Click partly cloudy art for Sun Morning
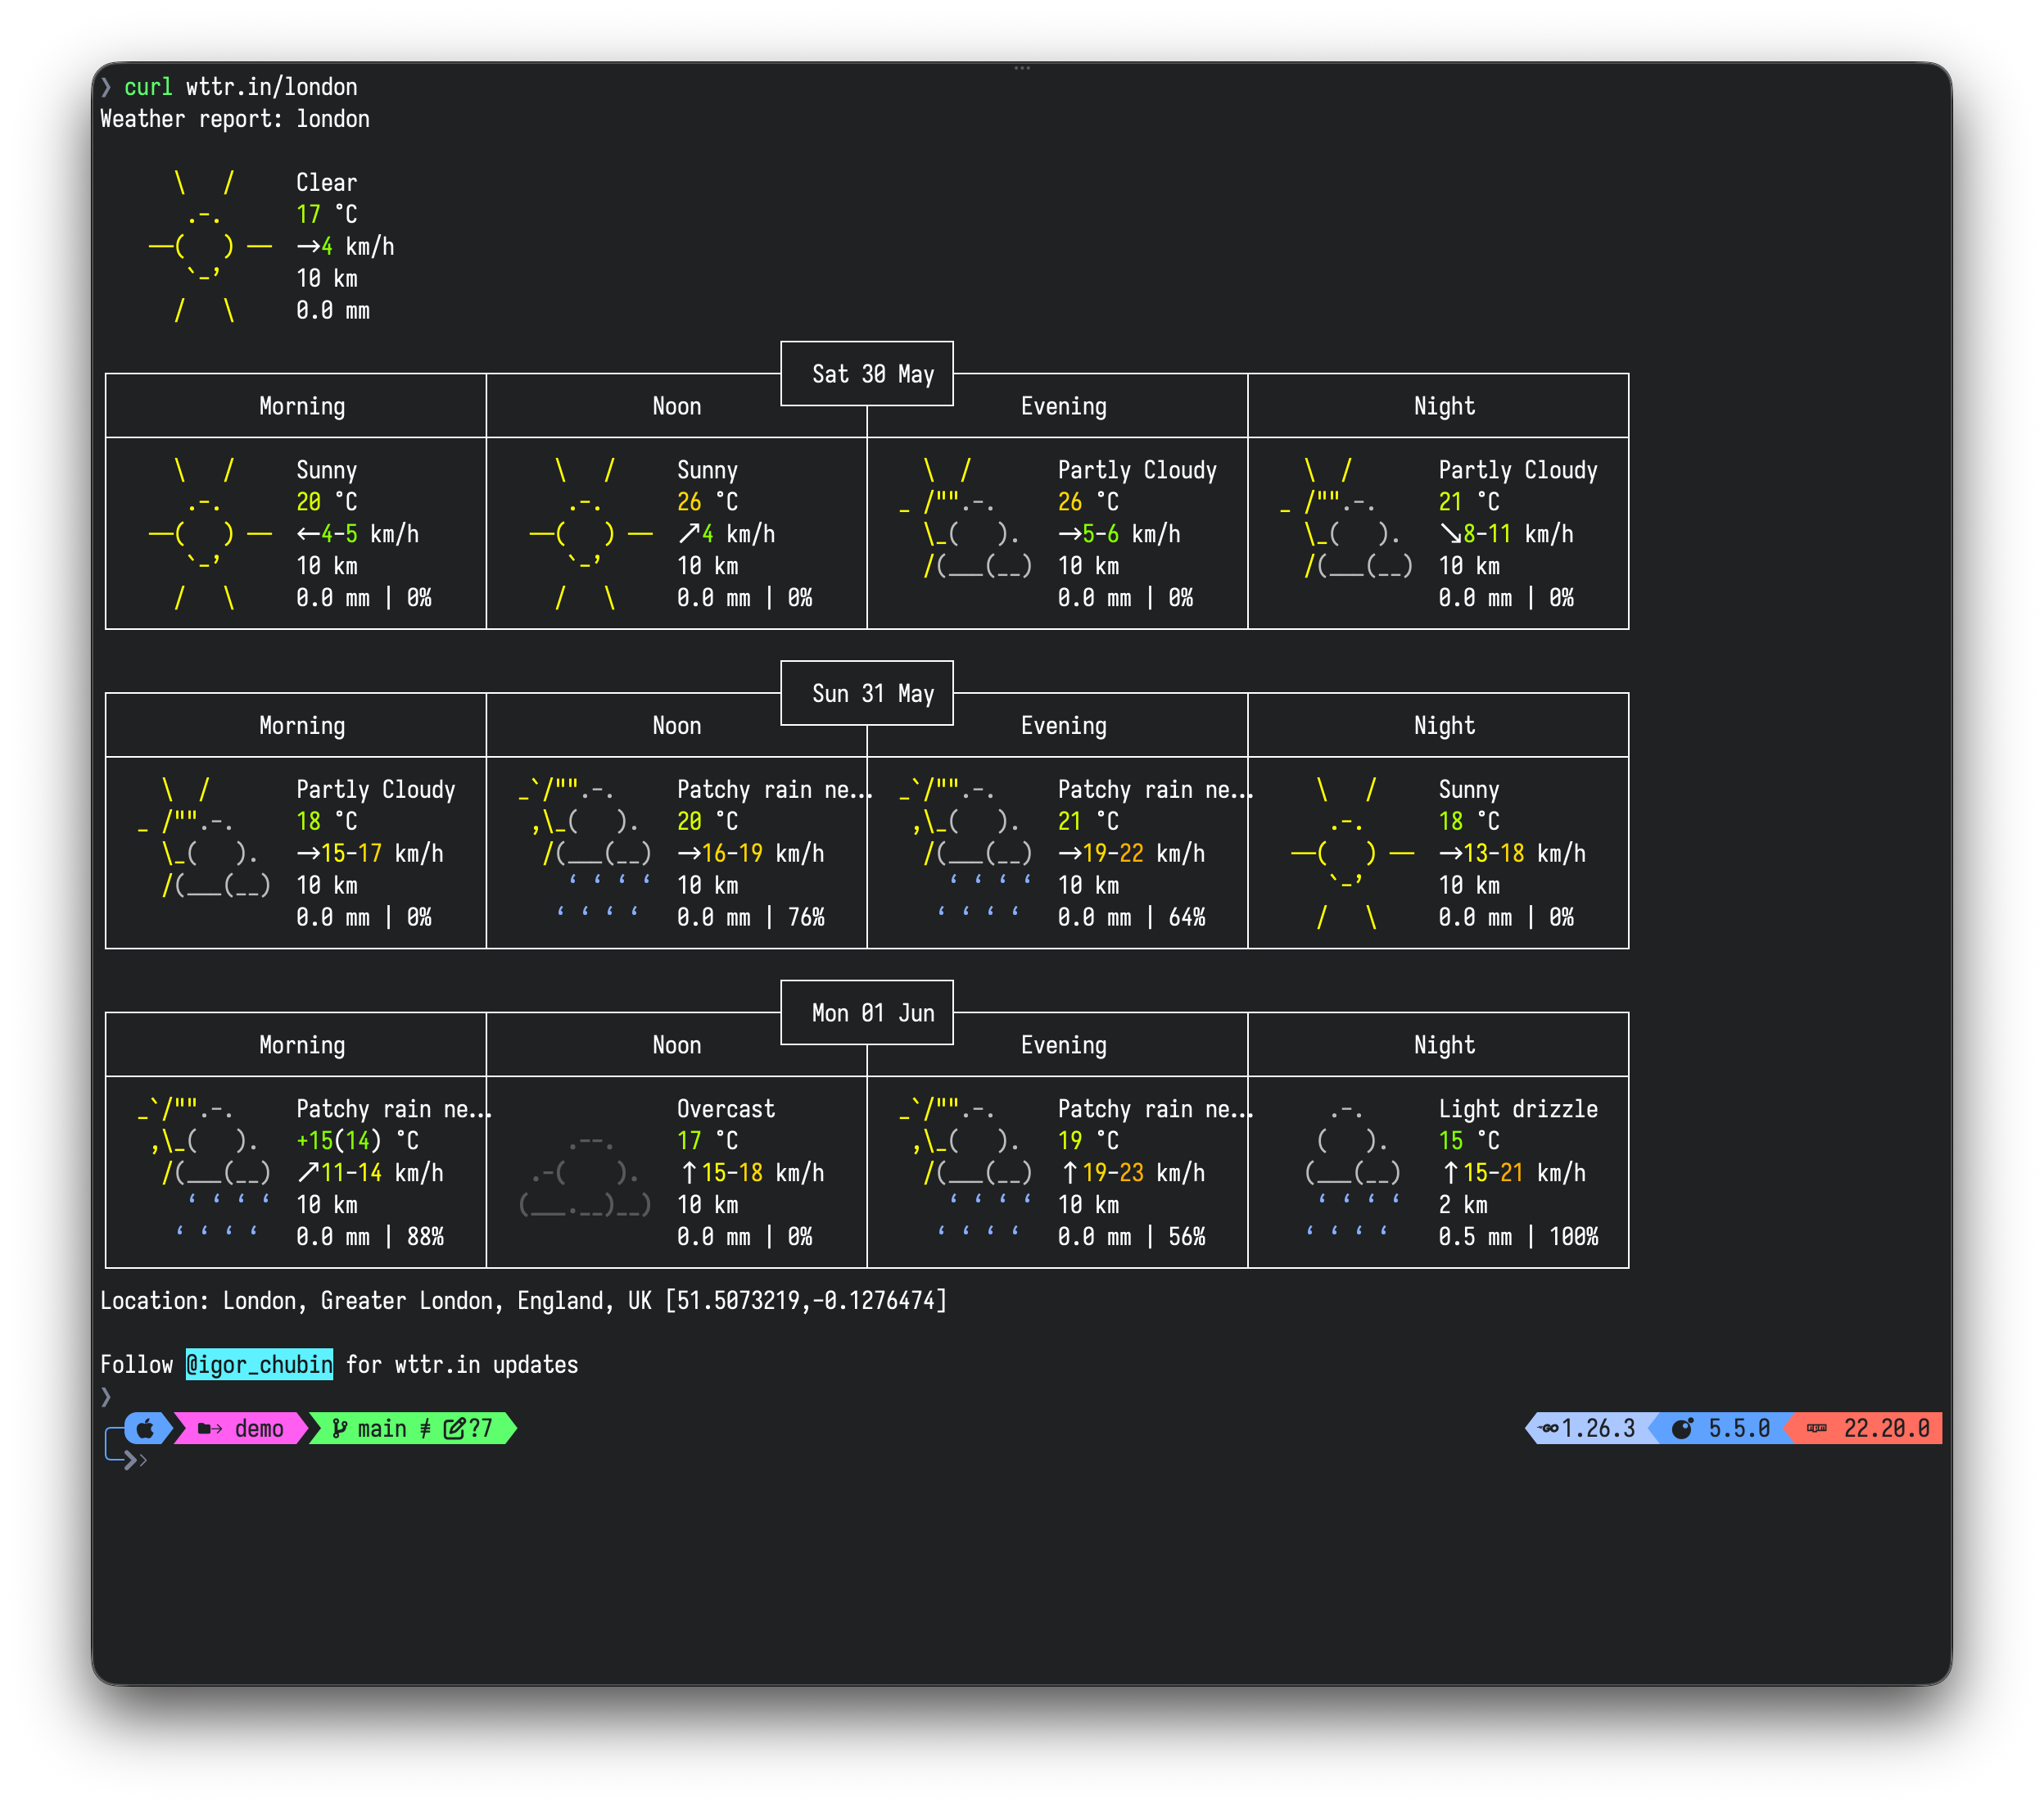 coord(204,838)
